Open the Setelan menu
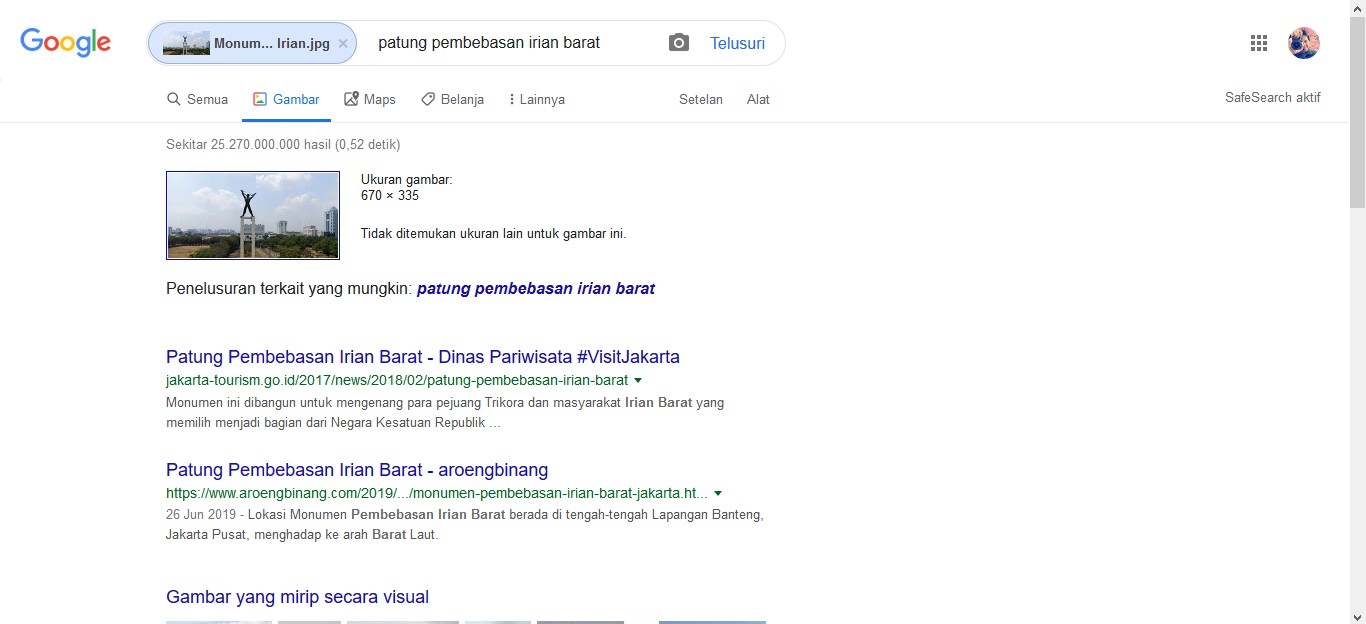 tap(700, 99)
